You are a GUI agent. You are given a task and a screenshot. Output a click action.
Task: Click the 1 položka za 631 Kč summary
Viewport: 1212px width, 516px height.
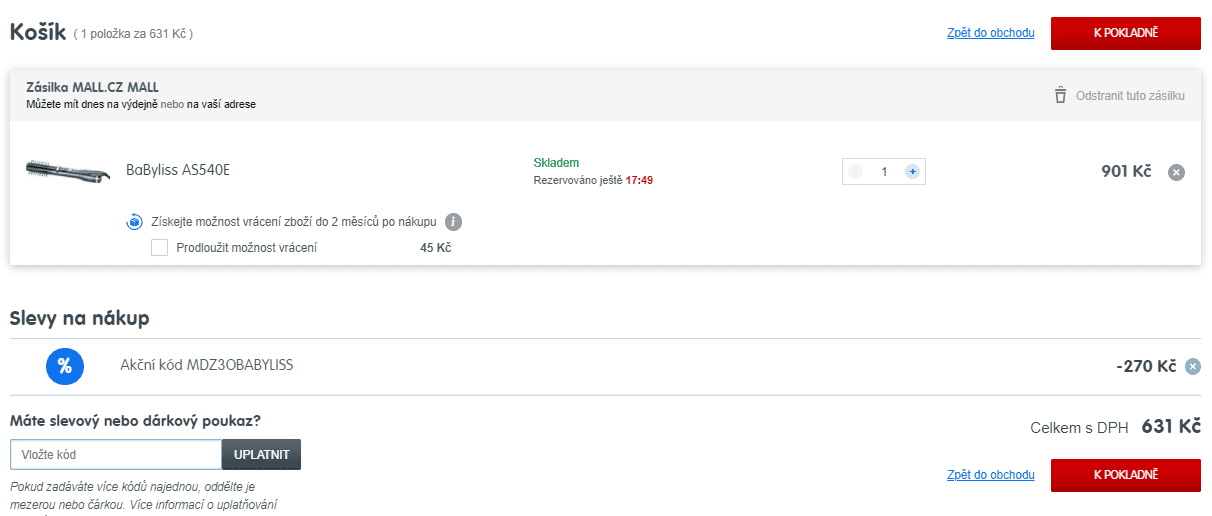(x=133, y=34)
